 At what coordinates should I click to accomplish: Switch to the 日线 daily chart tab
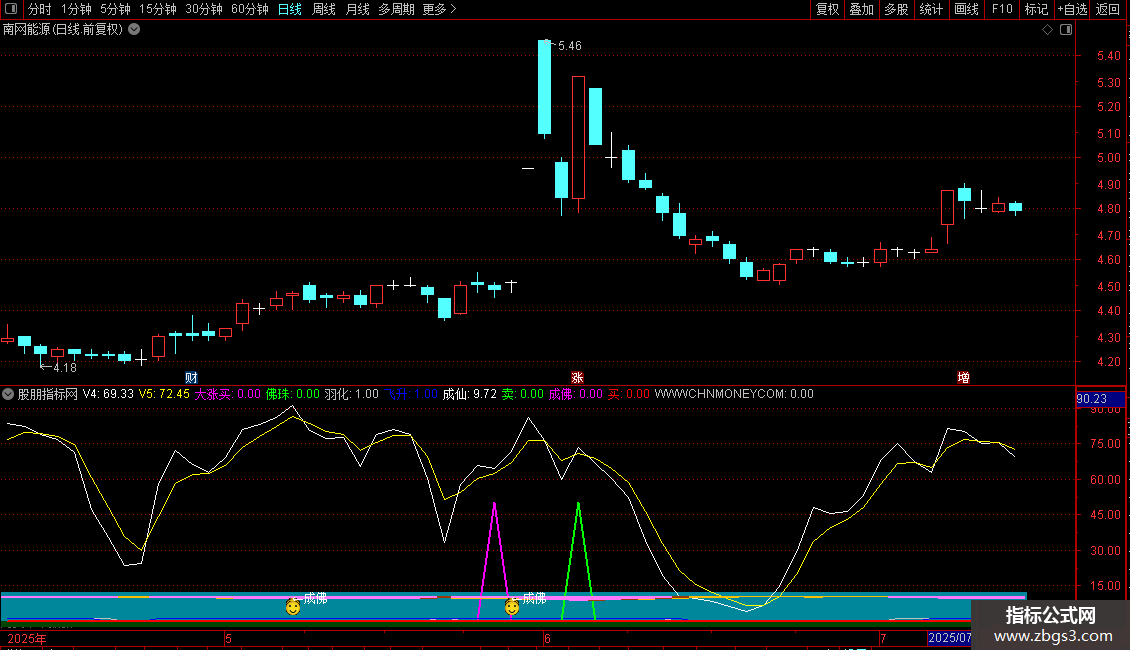pyautogui.click(x=289, y=9)
